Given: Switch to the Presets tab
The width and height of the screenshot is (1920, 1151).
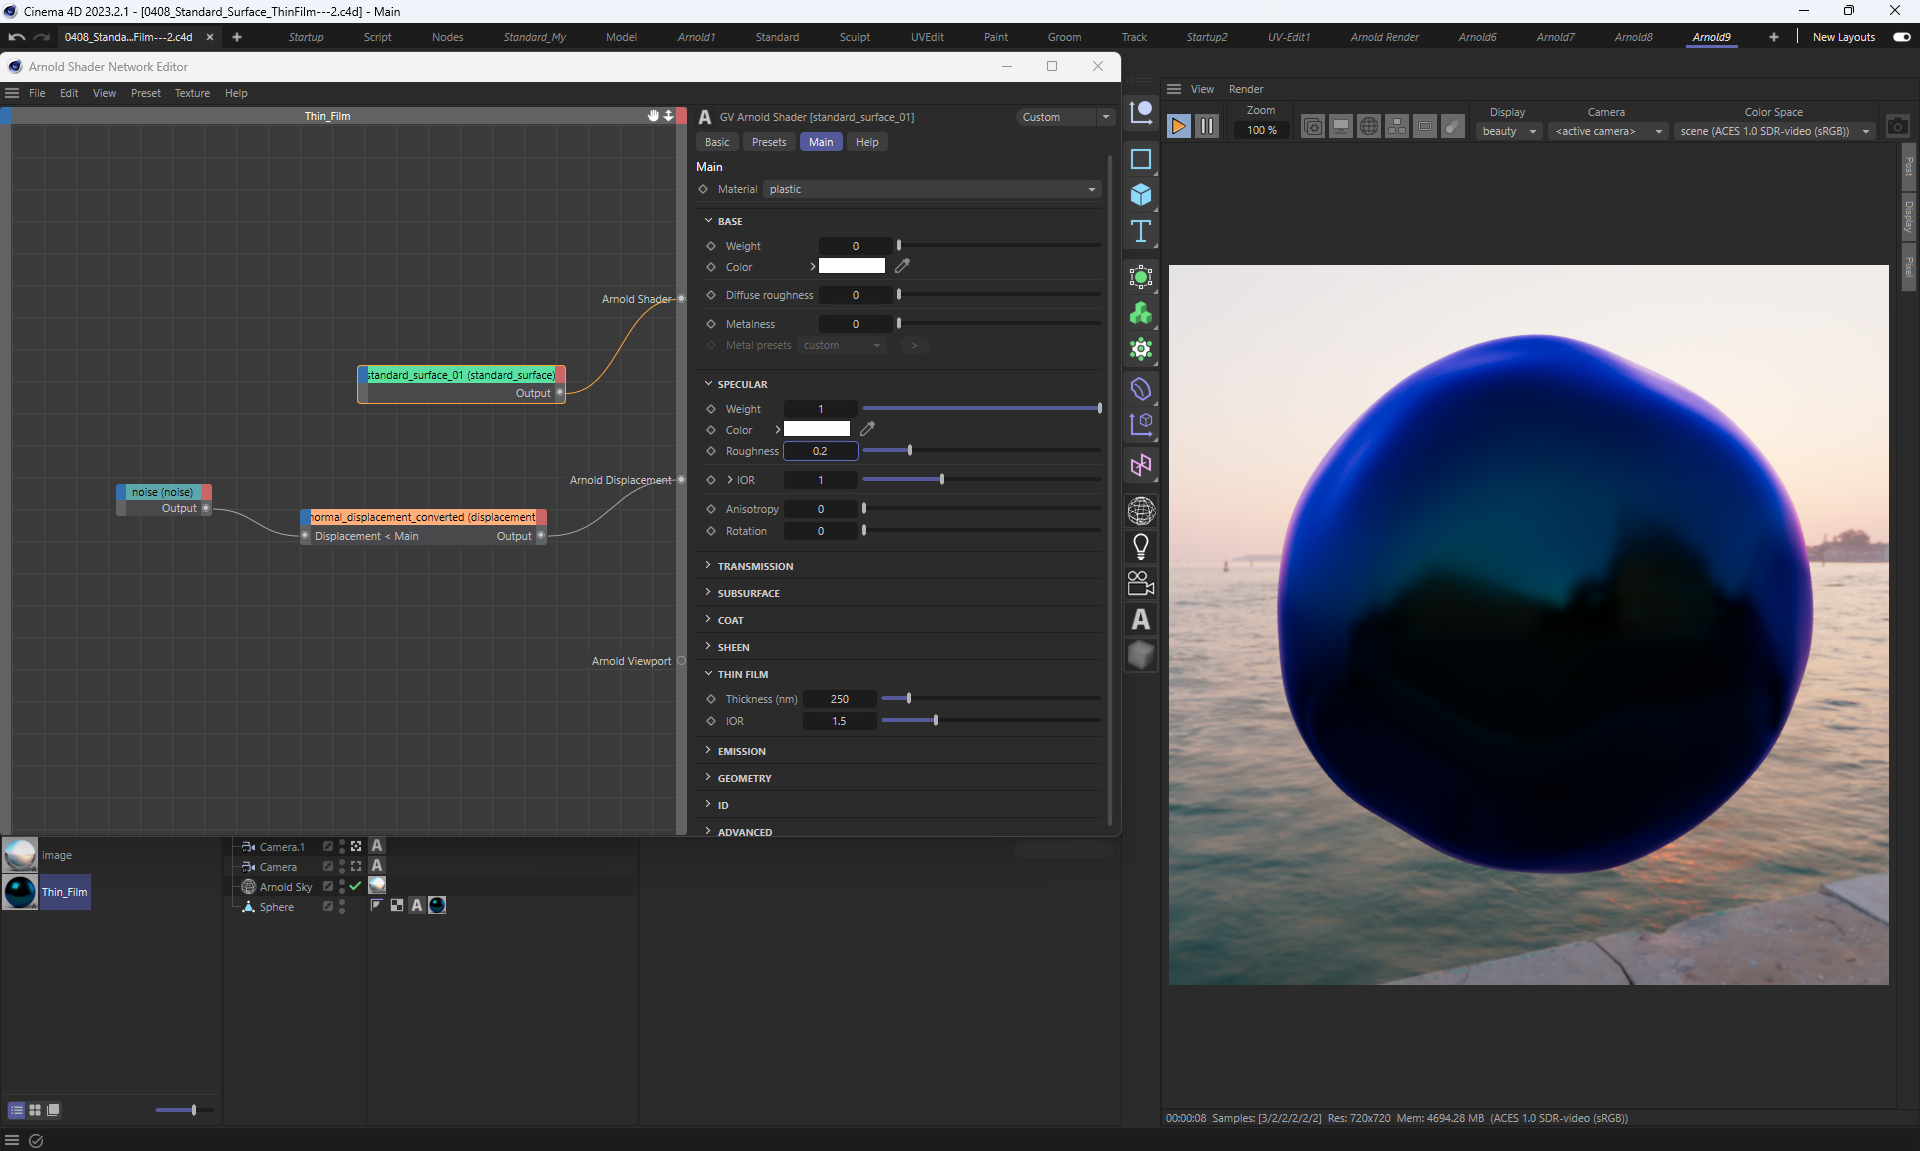Looking at the screenshot, I should [768, 142].
